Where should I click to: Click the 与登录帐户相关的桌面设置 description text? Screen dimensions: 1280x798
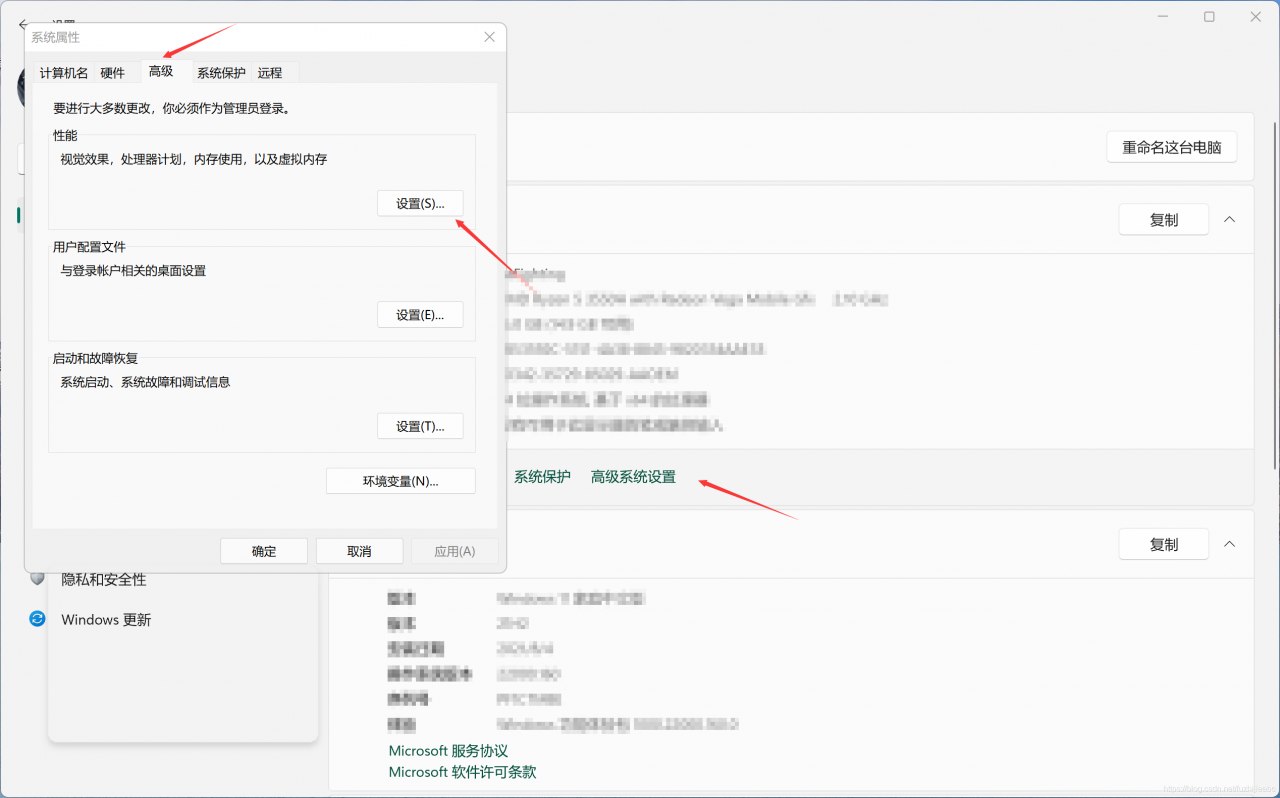tap(133, 271)
